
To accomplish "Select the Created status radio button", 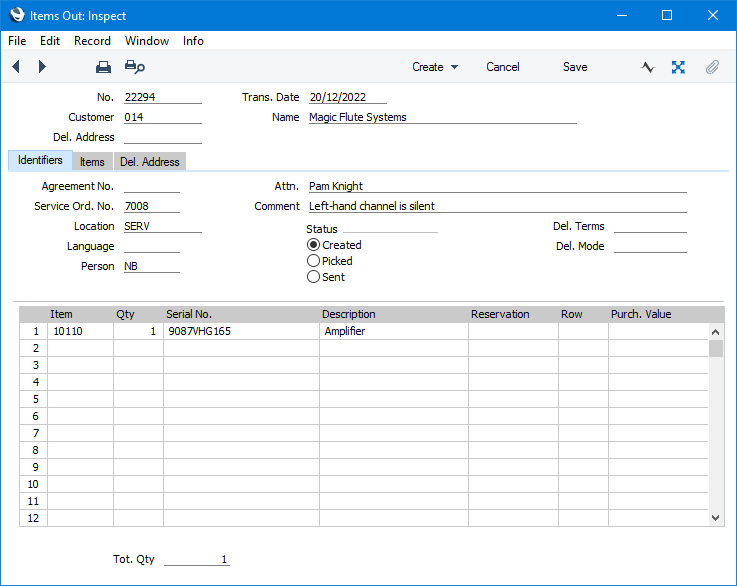I will [314, 245].
